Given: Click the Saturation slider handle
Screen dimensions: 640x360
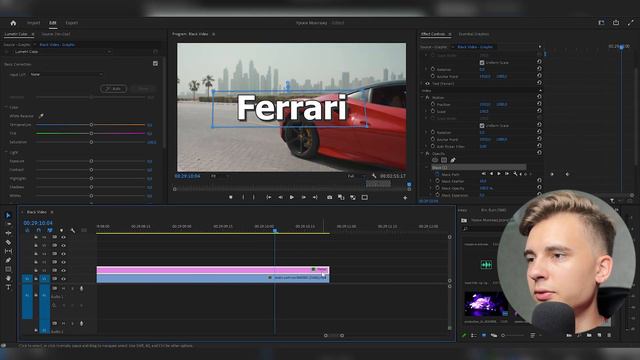Looking at the screenshot, I should point(91,142).
